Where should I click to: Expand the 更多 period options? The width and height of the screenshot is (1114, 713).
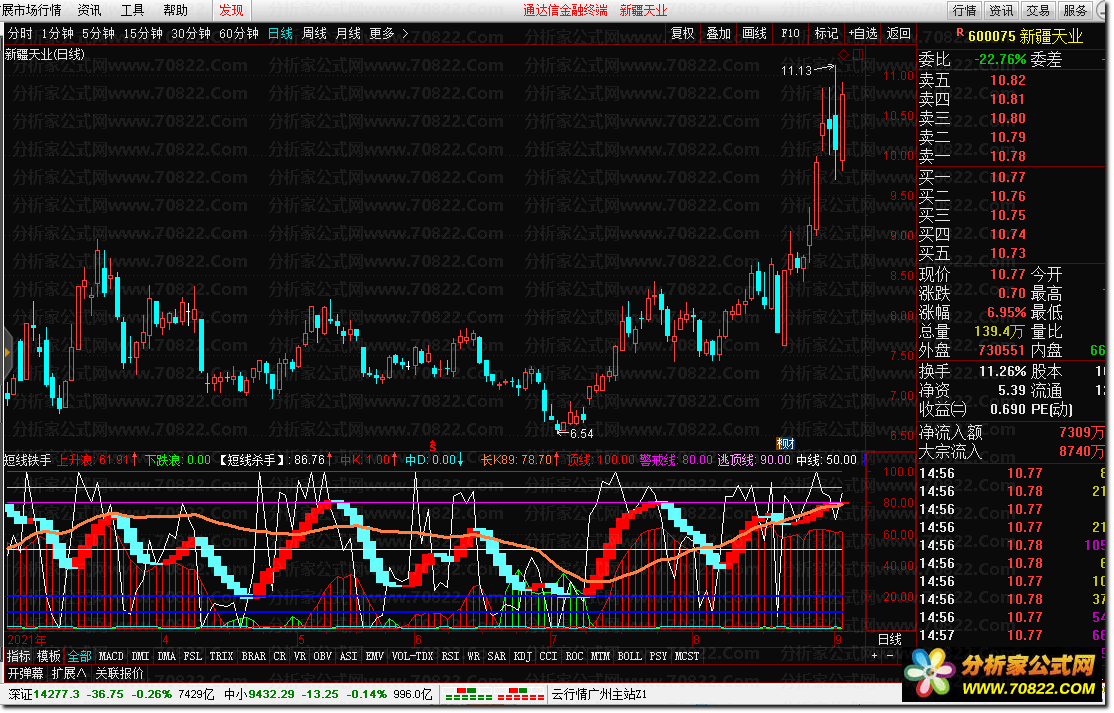click(x=389, y=33)
